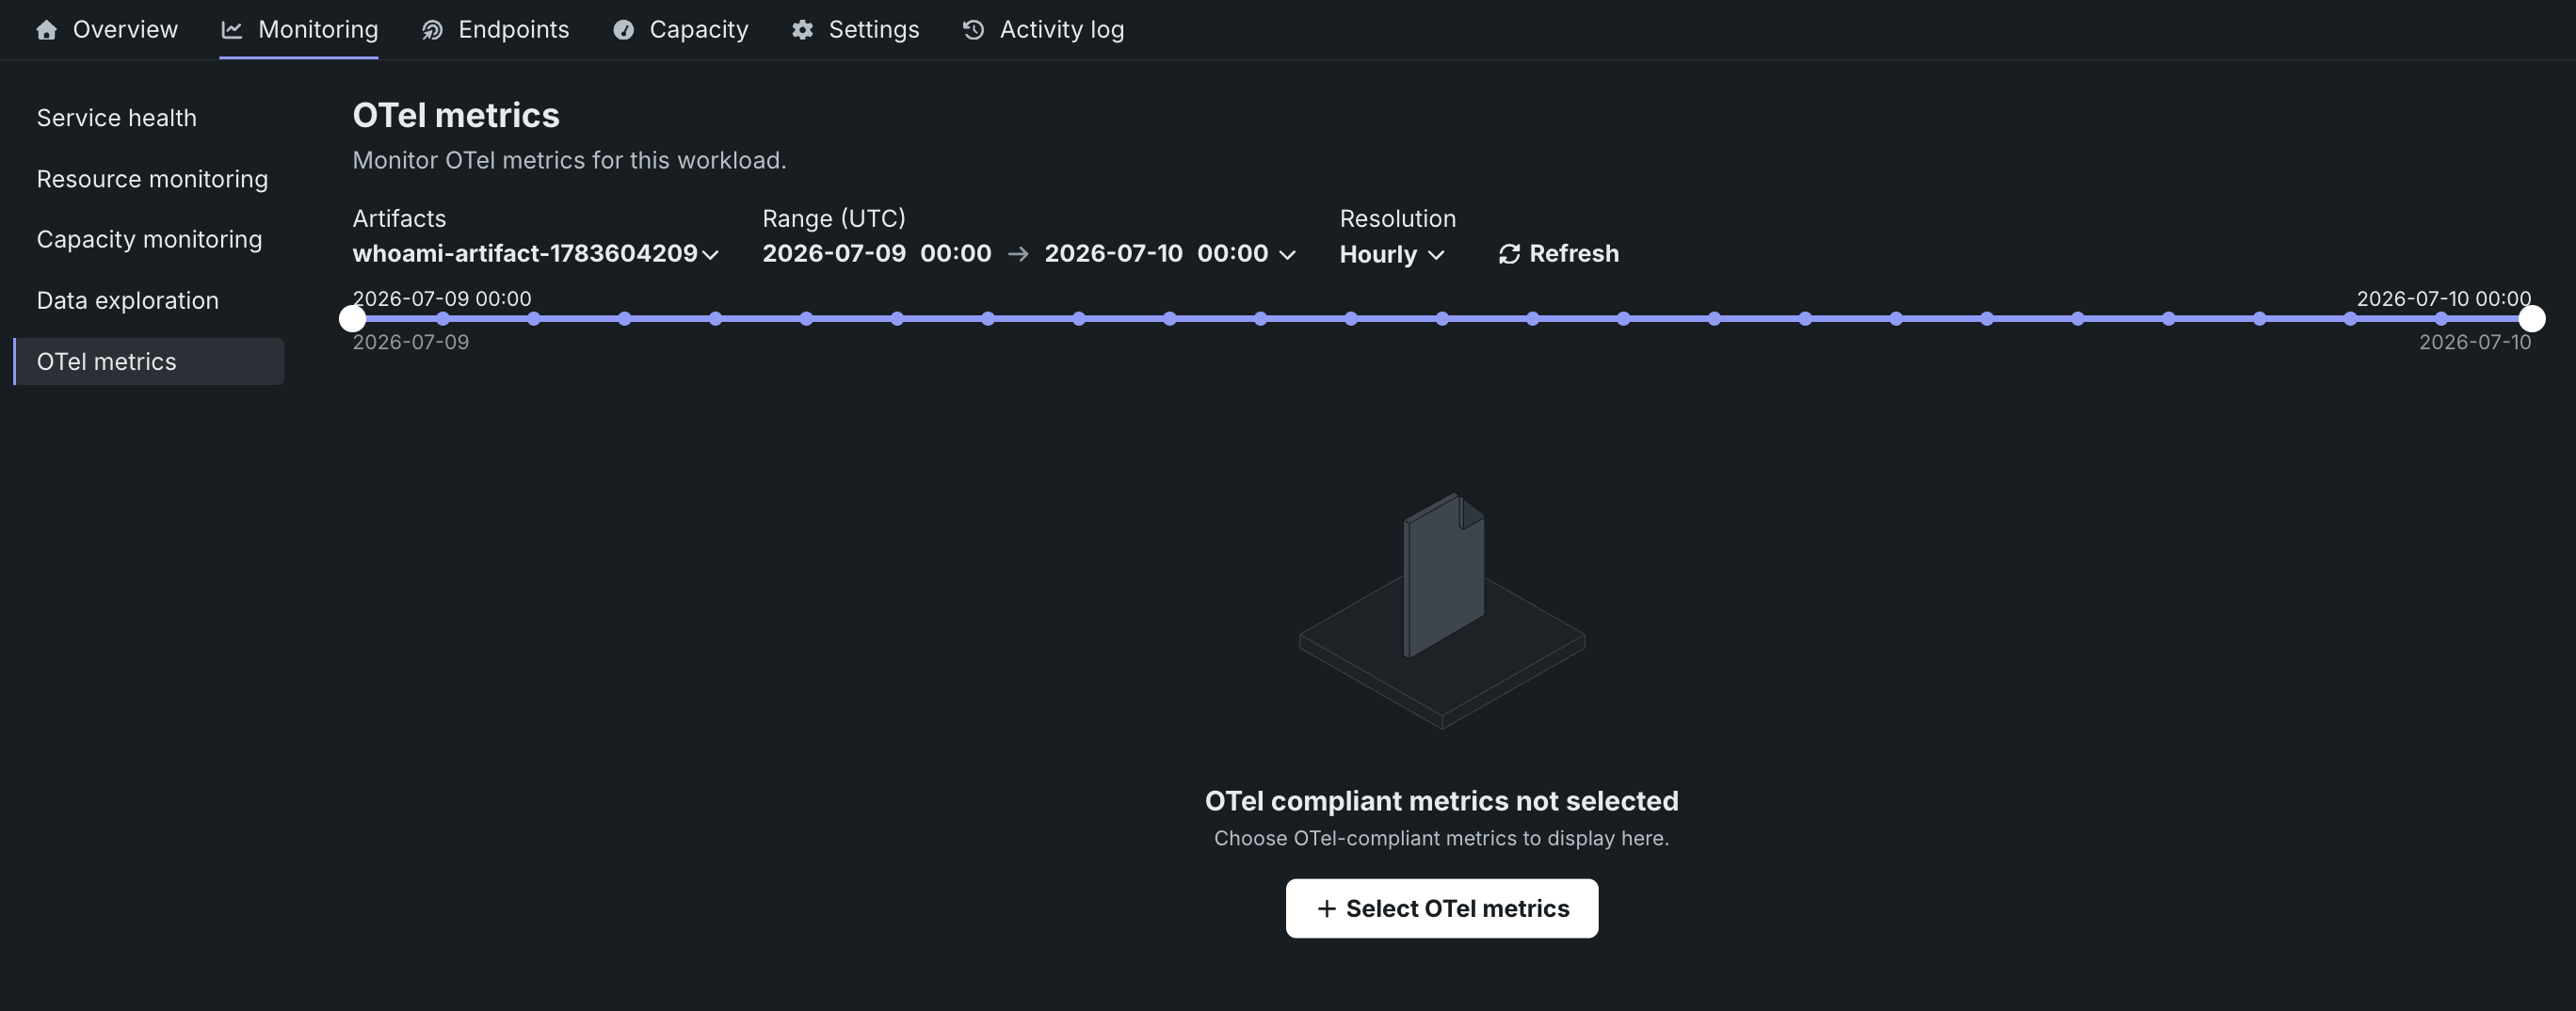The image size is (2576, 1011).
Task: Click the right timeline end handle
Action: click(2531, 319)
